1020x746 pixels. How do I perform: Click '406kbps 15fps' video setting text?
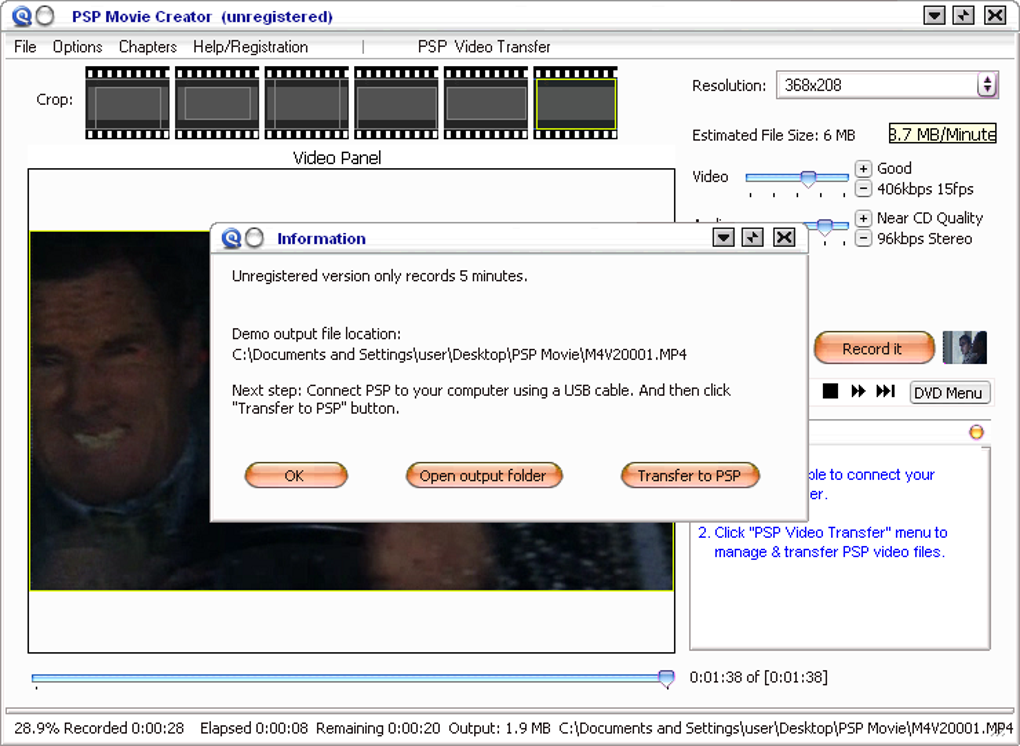[925, 189]
